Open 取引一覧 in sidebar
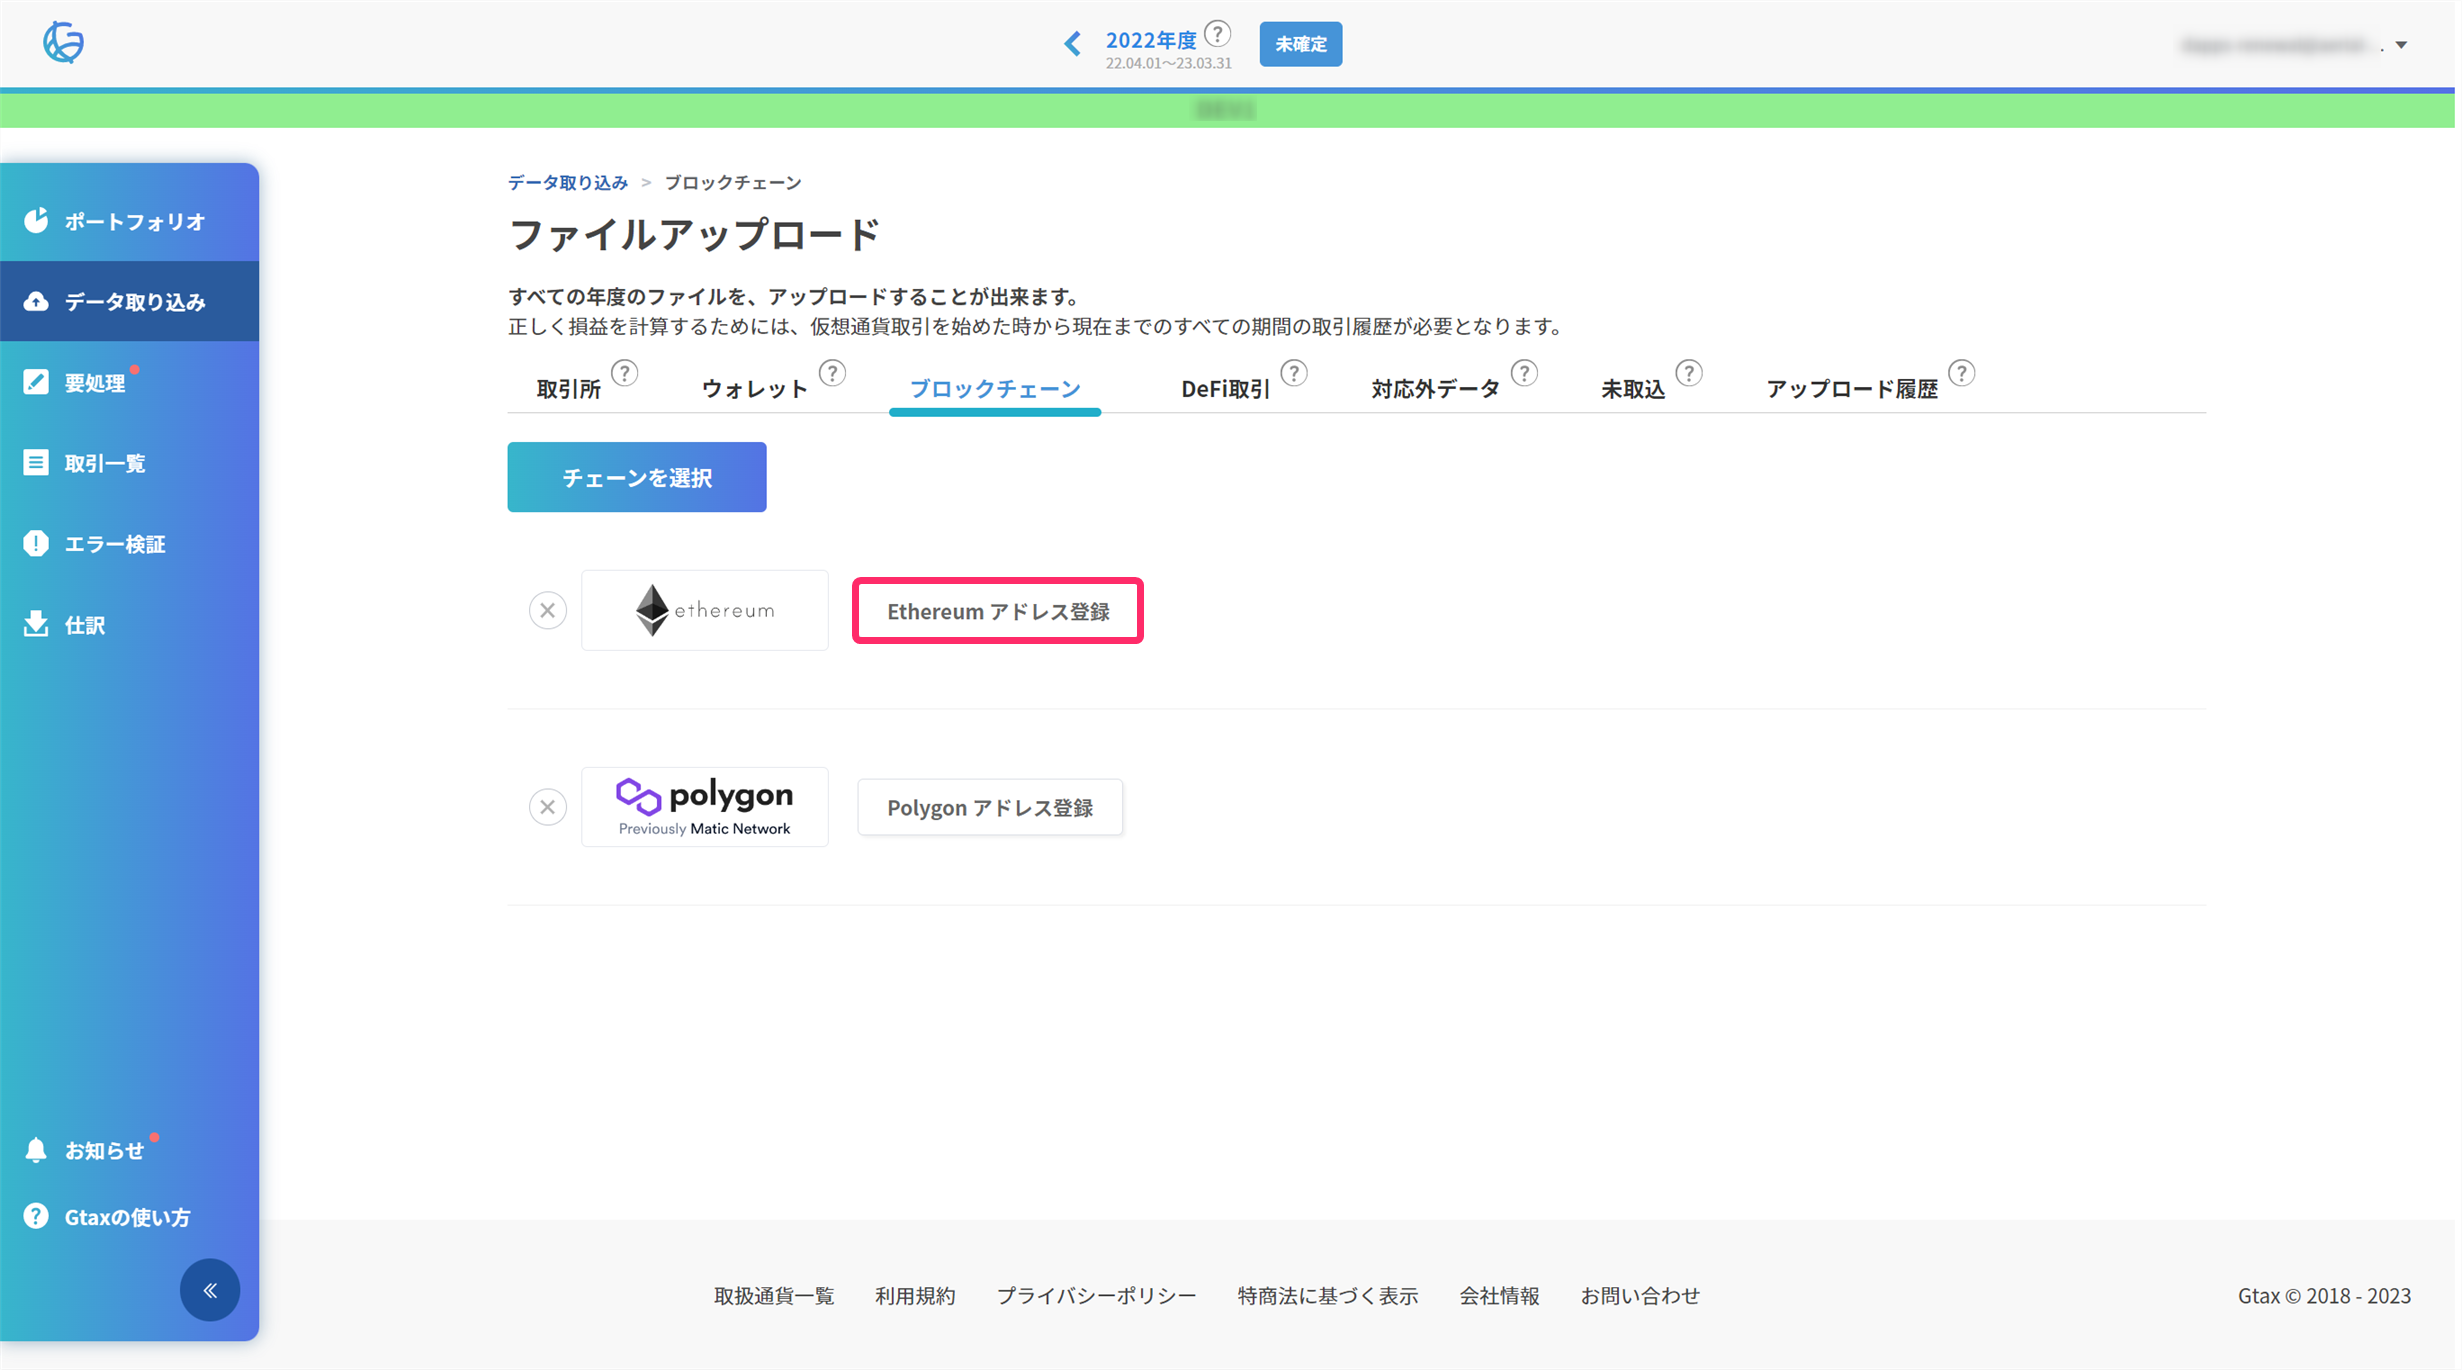 (130, 463)
